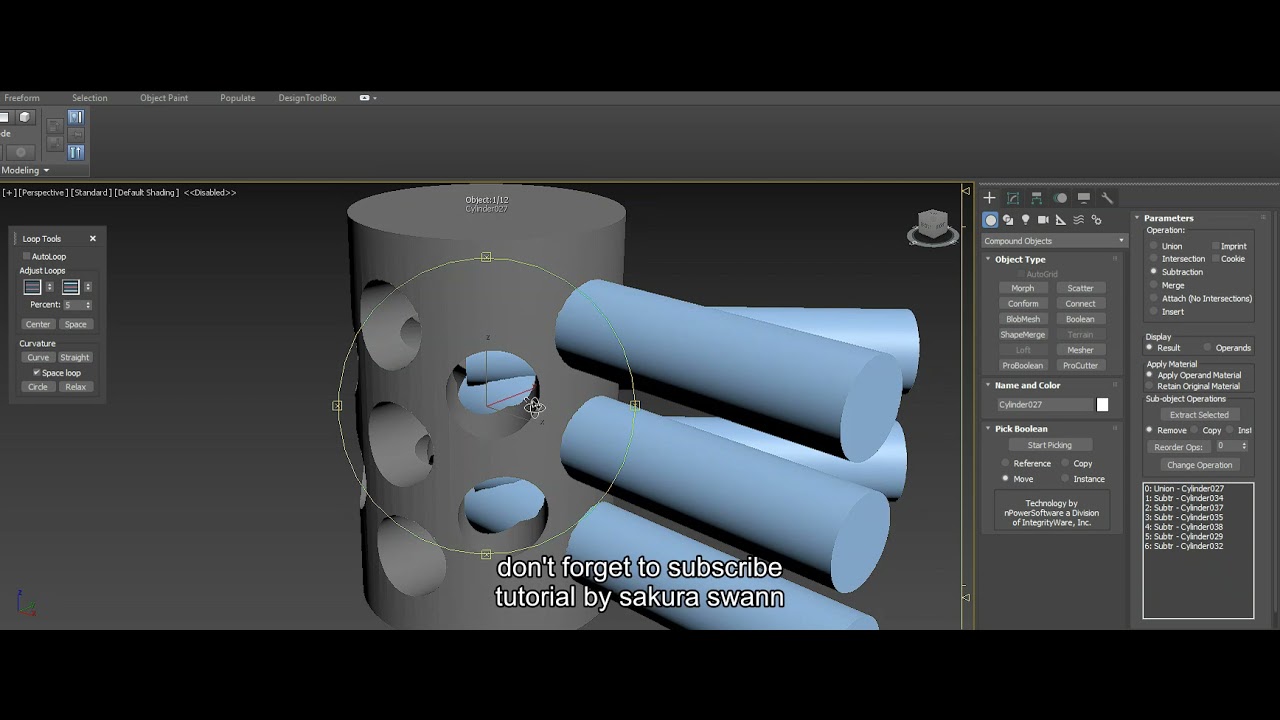Click the first Adjust Loops icon
Image resolution: width=1280 pixels, height=720 pixels.
click(32, 287)
